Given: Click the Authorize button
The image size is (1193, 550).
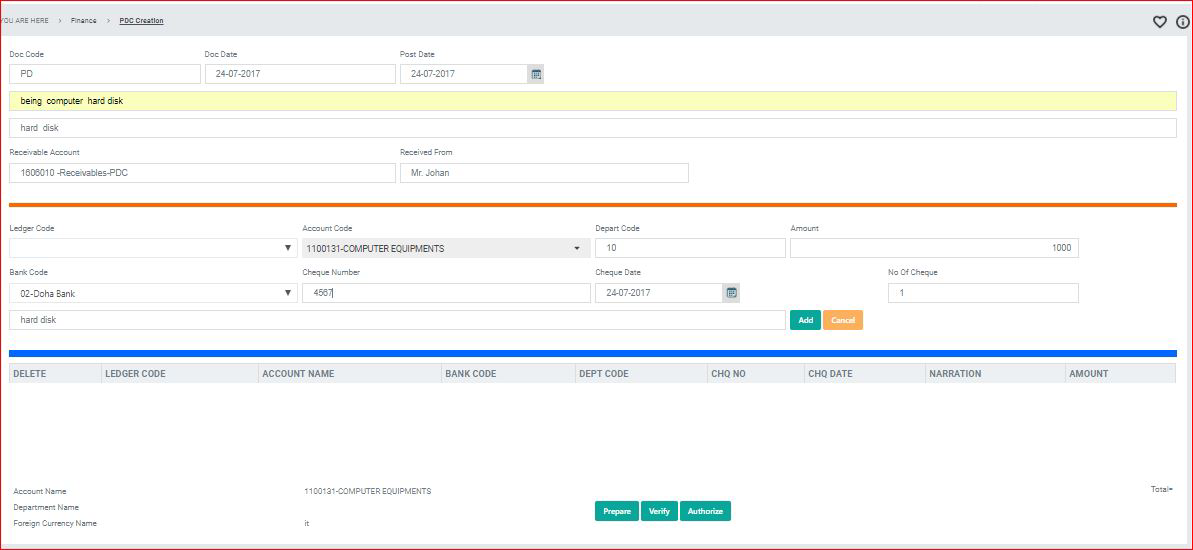Looking at the screenshot, I should [x=705, y=511].
